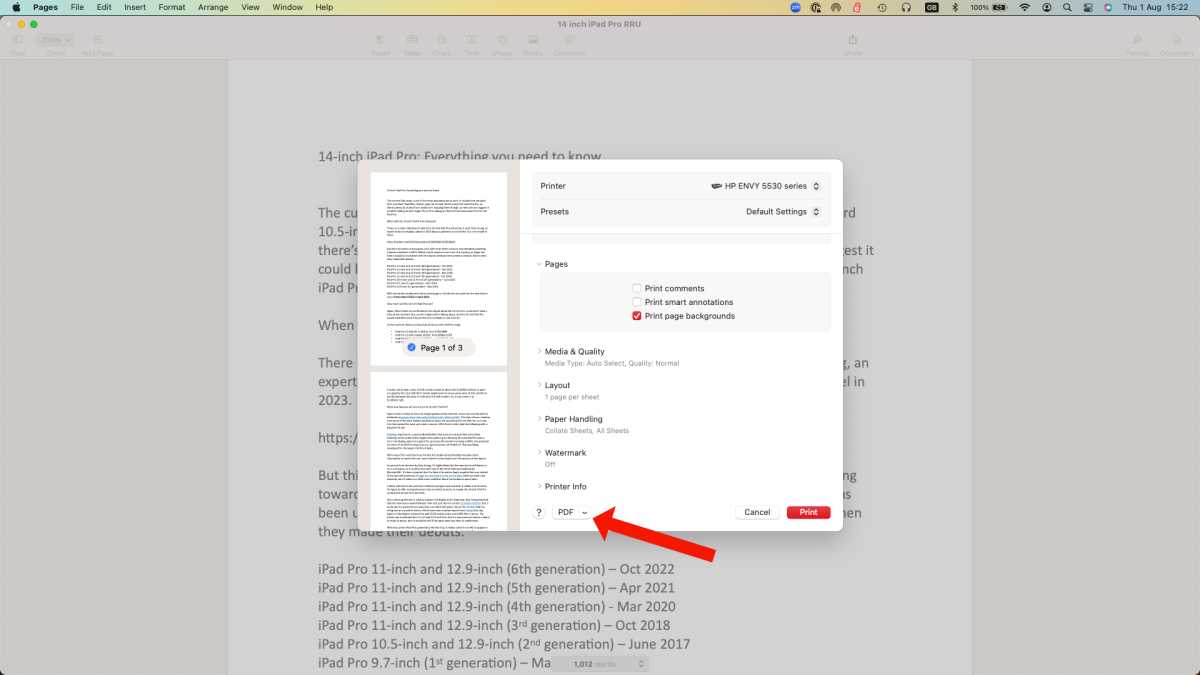Click the 'Collate Sheets, All Sheets' summary text

coord(587,431)
